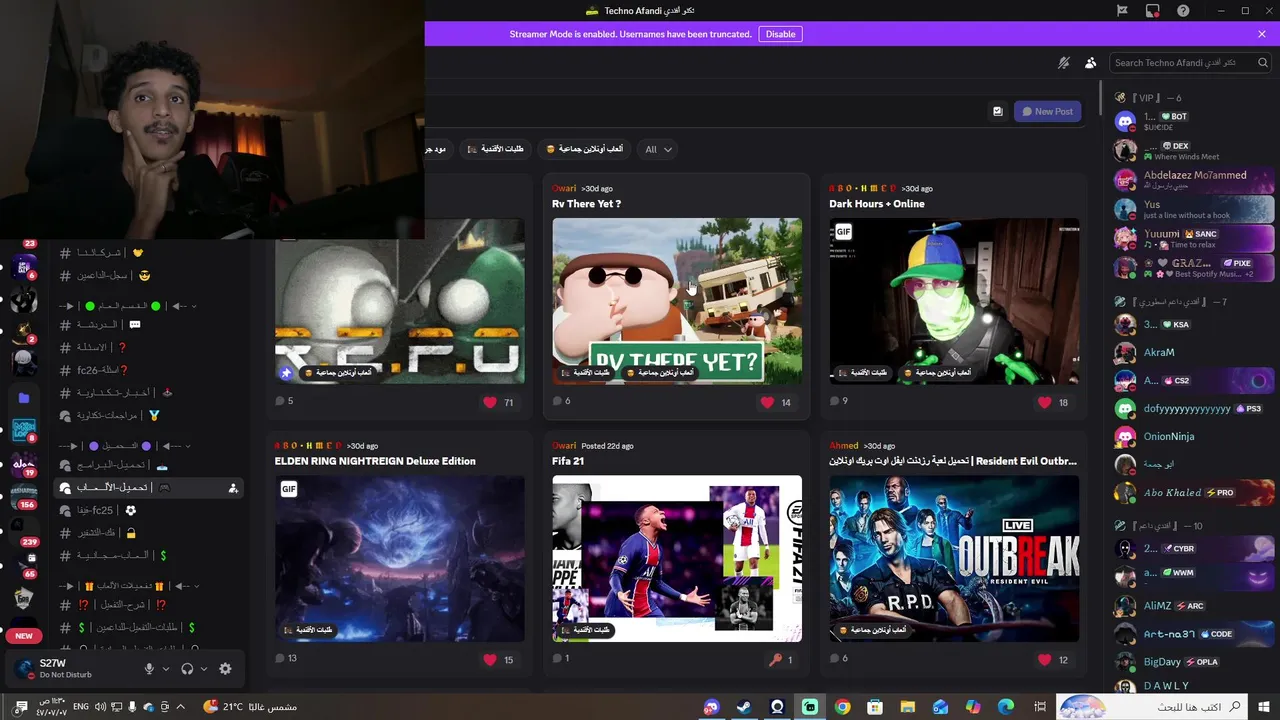
Task: Open the Rv There Yet ? post
Action: pos(586,204)
